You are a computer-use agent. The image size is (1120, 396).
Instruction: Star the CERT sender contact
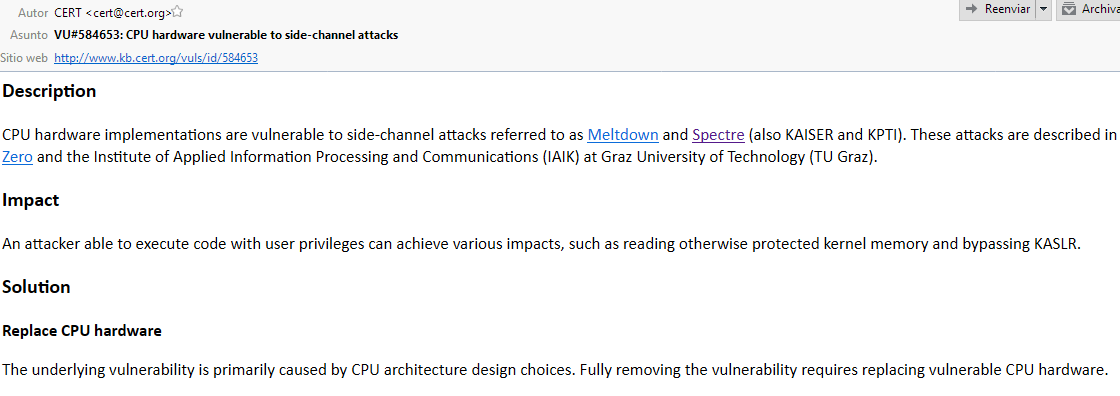178,11
